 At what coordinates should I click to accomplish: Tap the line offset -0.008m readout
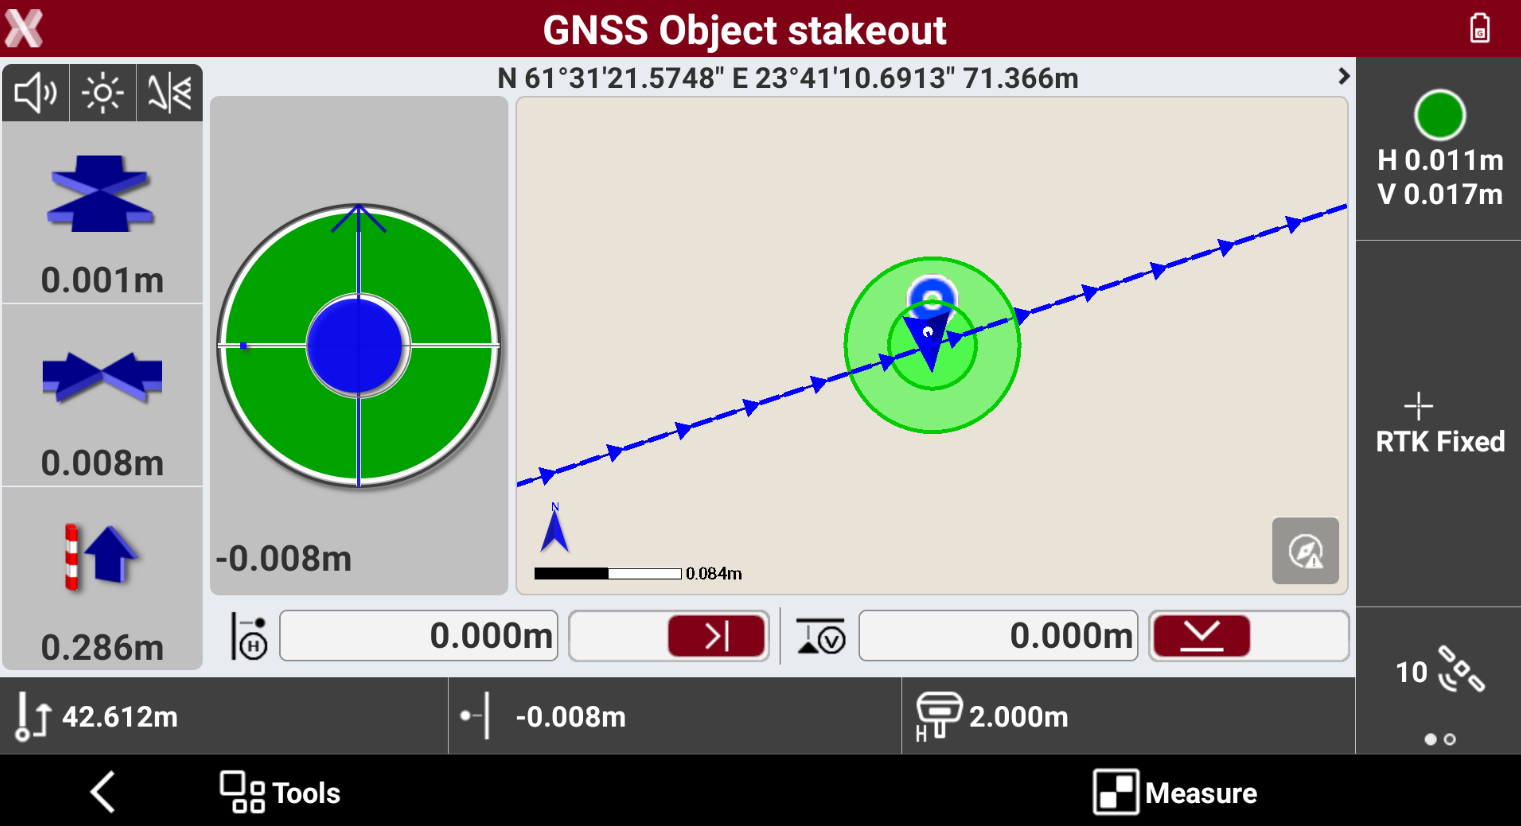[x=675, y=716]
